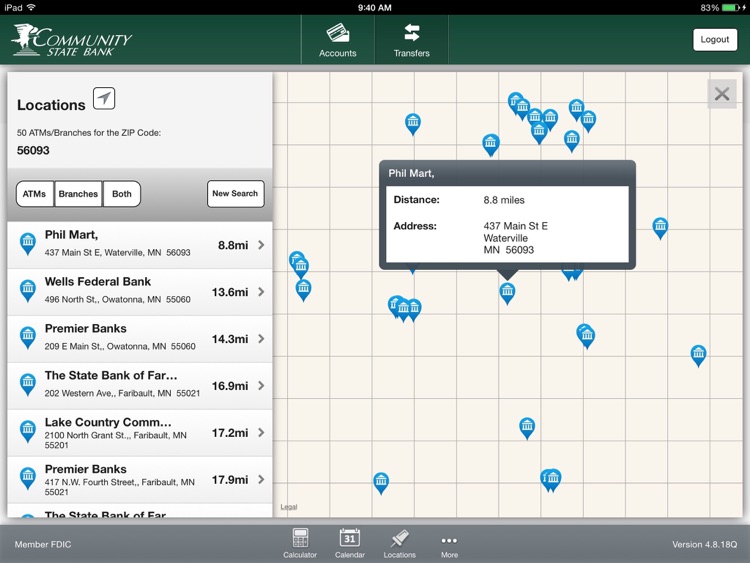Open Calculator from bottom toolbar
Image resolution: width=750 pixels, height=563 pixels.
(x=300, y=544)
